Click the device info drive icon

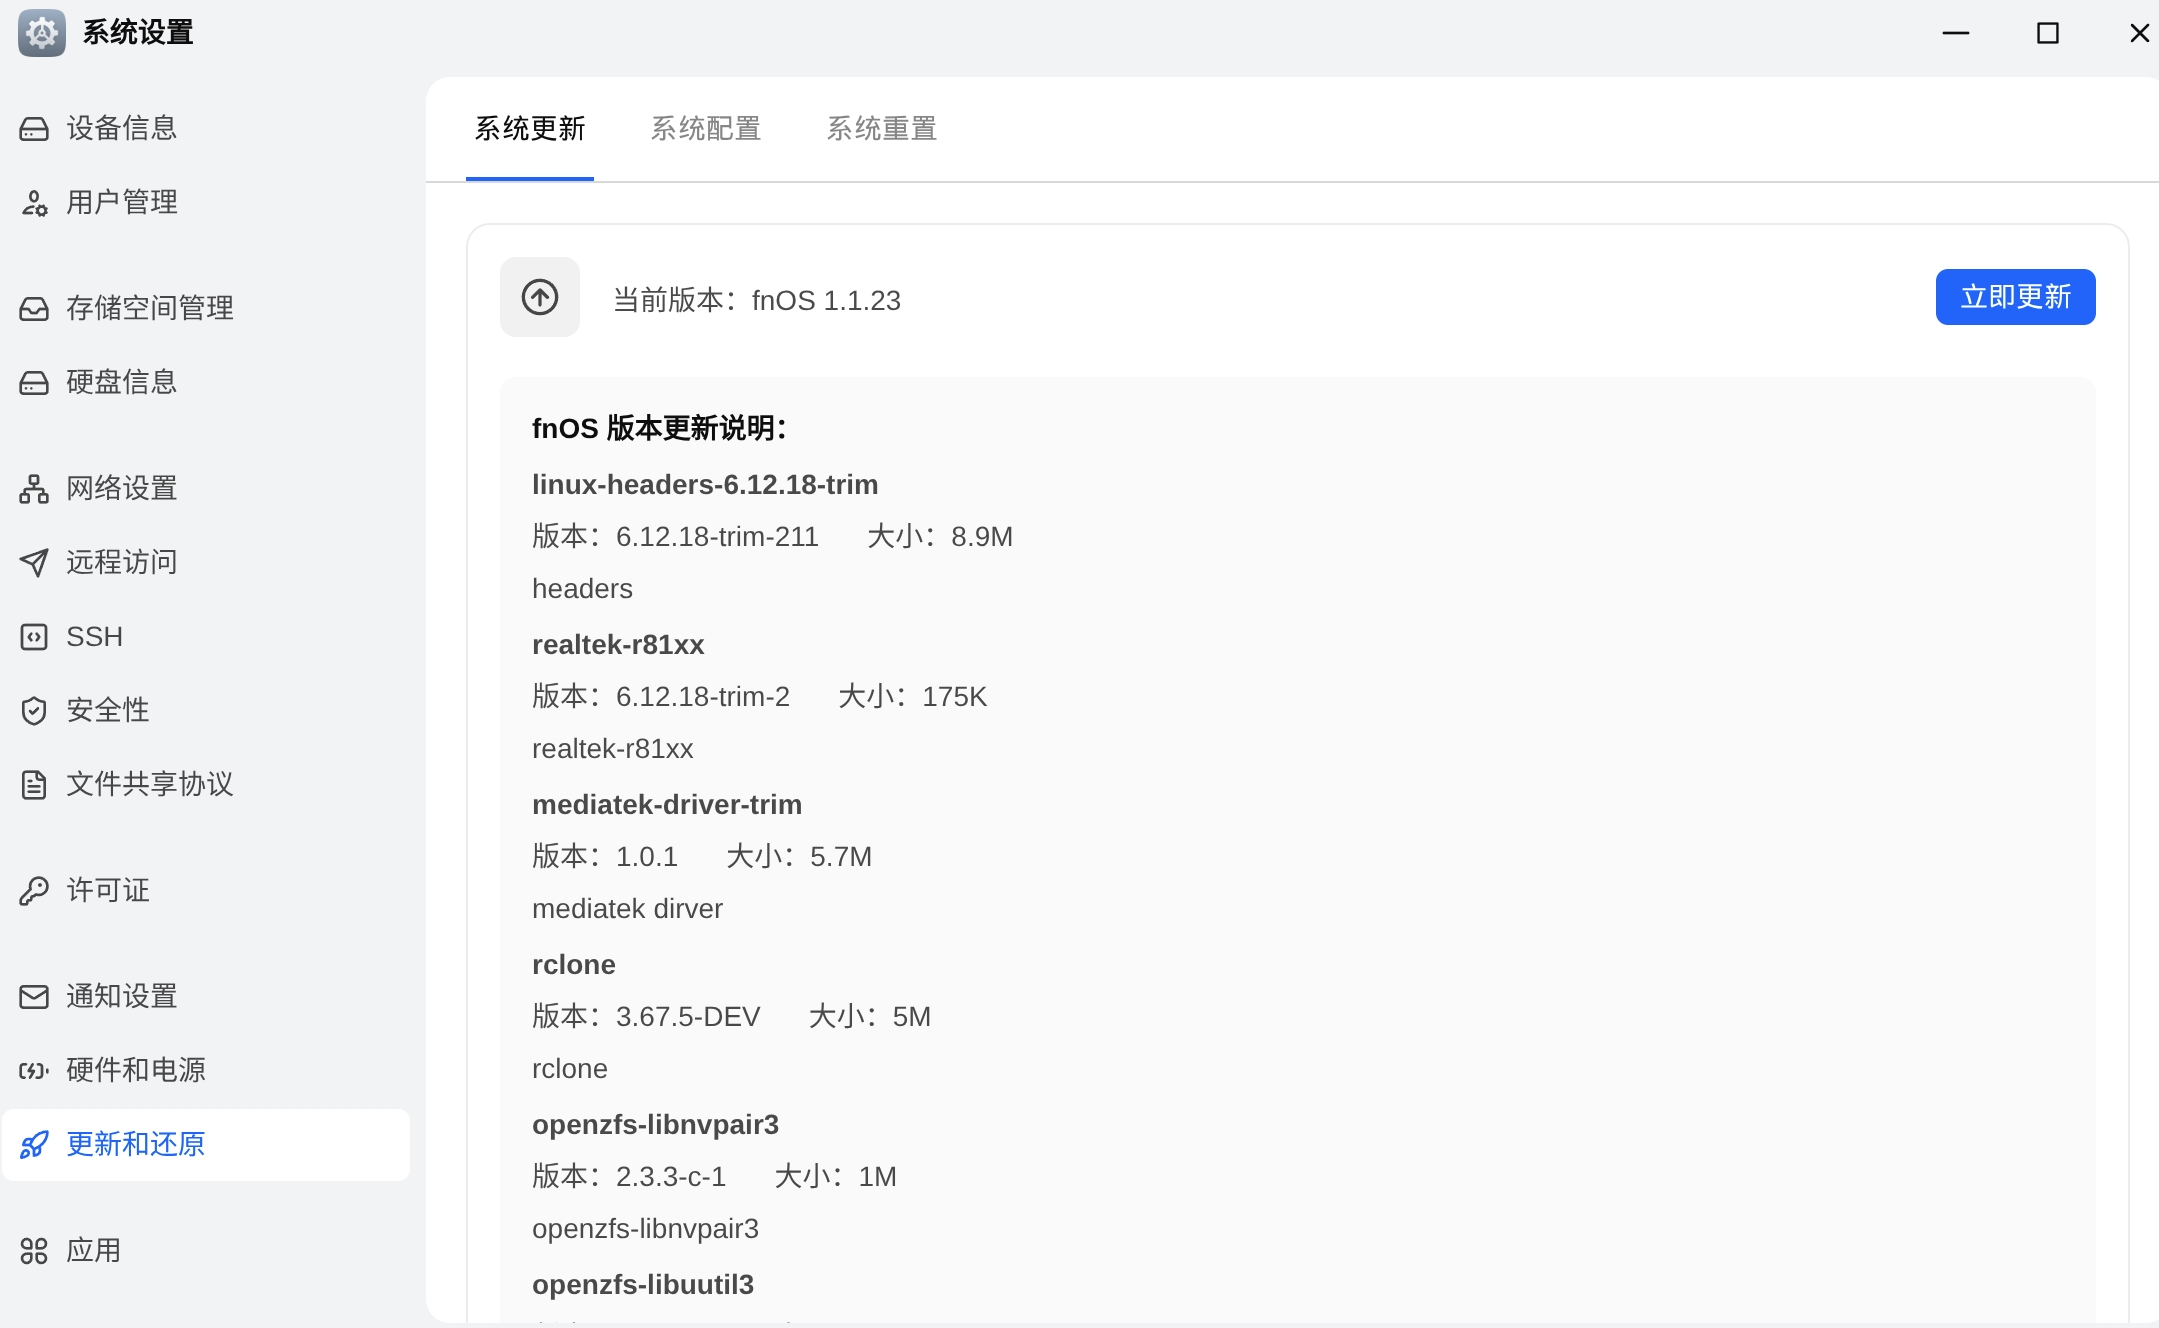(34, 129)
